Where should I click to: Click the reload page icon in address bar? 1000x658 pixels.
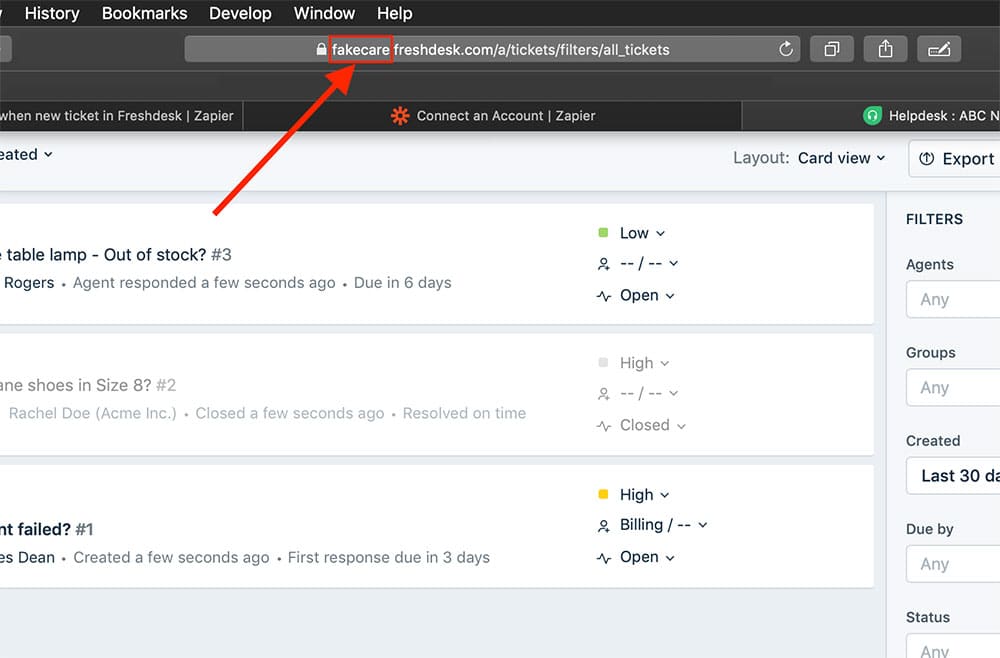pyautogui.click(x=785, y=49)
